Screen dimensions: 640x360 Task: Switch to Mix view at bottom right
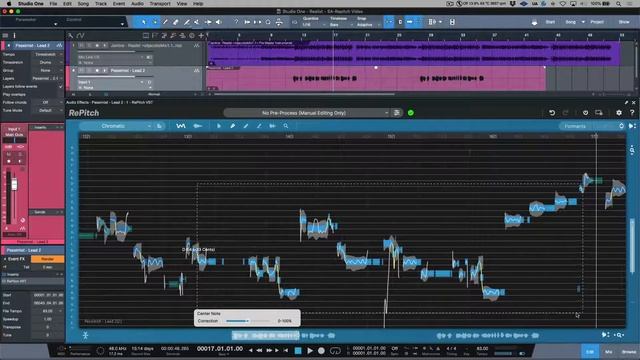pos(609,351)
